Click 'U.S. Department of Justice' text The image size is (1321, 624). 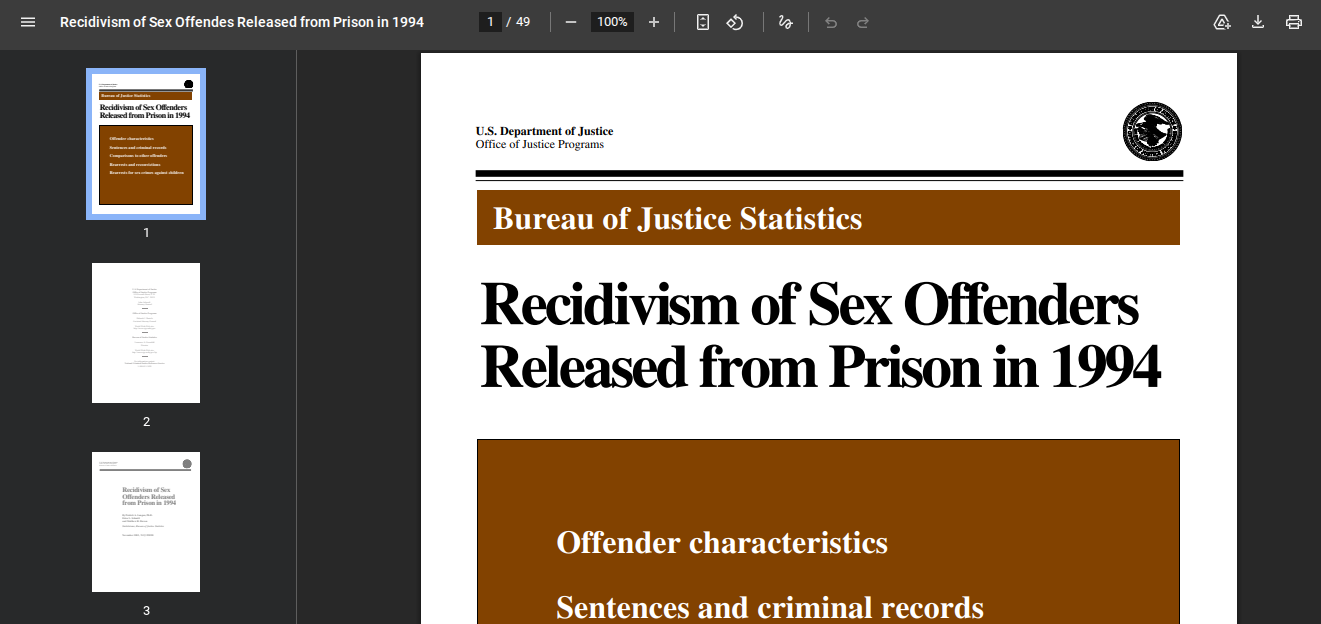click(x=544, y=131)
